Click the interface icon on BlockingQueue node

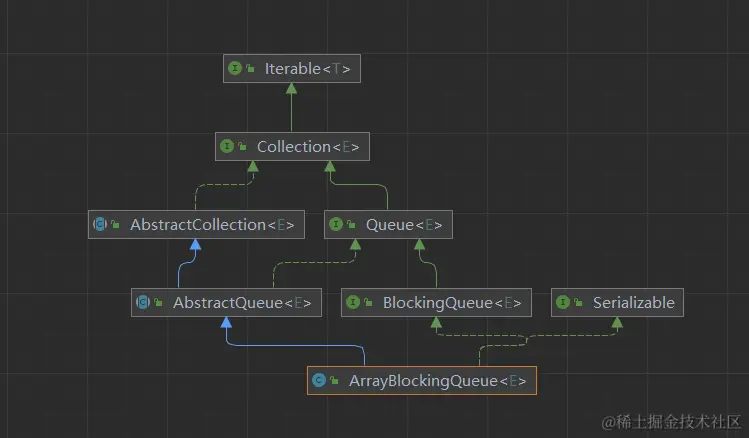point(353,302)
